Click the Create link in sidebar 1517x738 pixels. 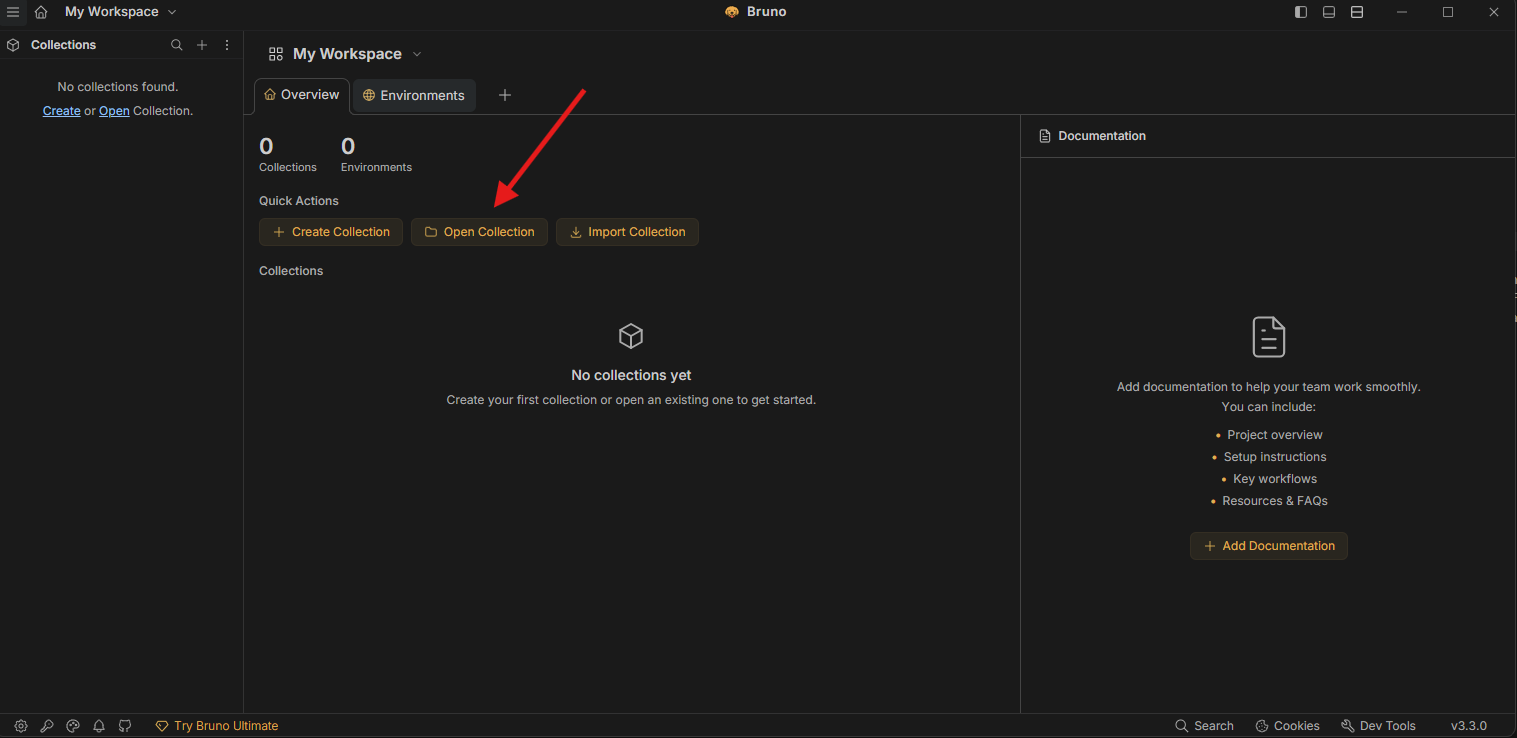click(62, 111)
